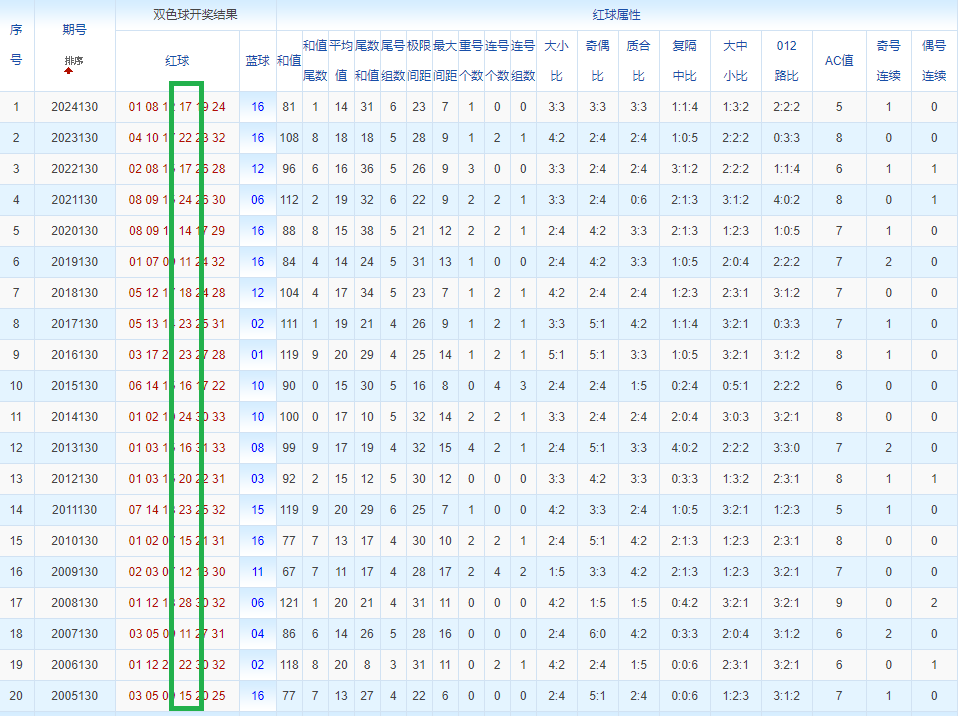Select the 期号 column header

pos(74,29)
